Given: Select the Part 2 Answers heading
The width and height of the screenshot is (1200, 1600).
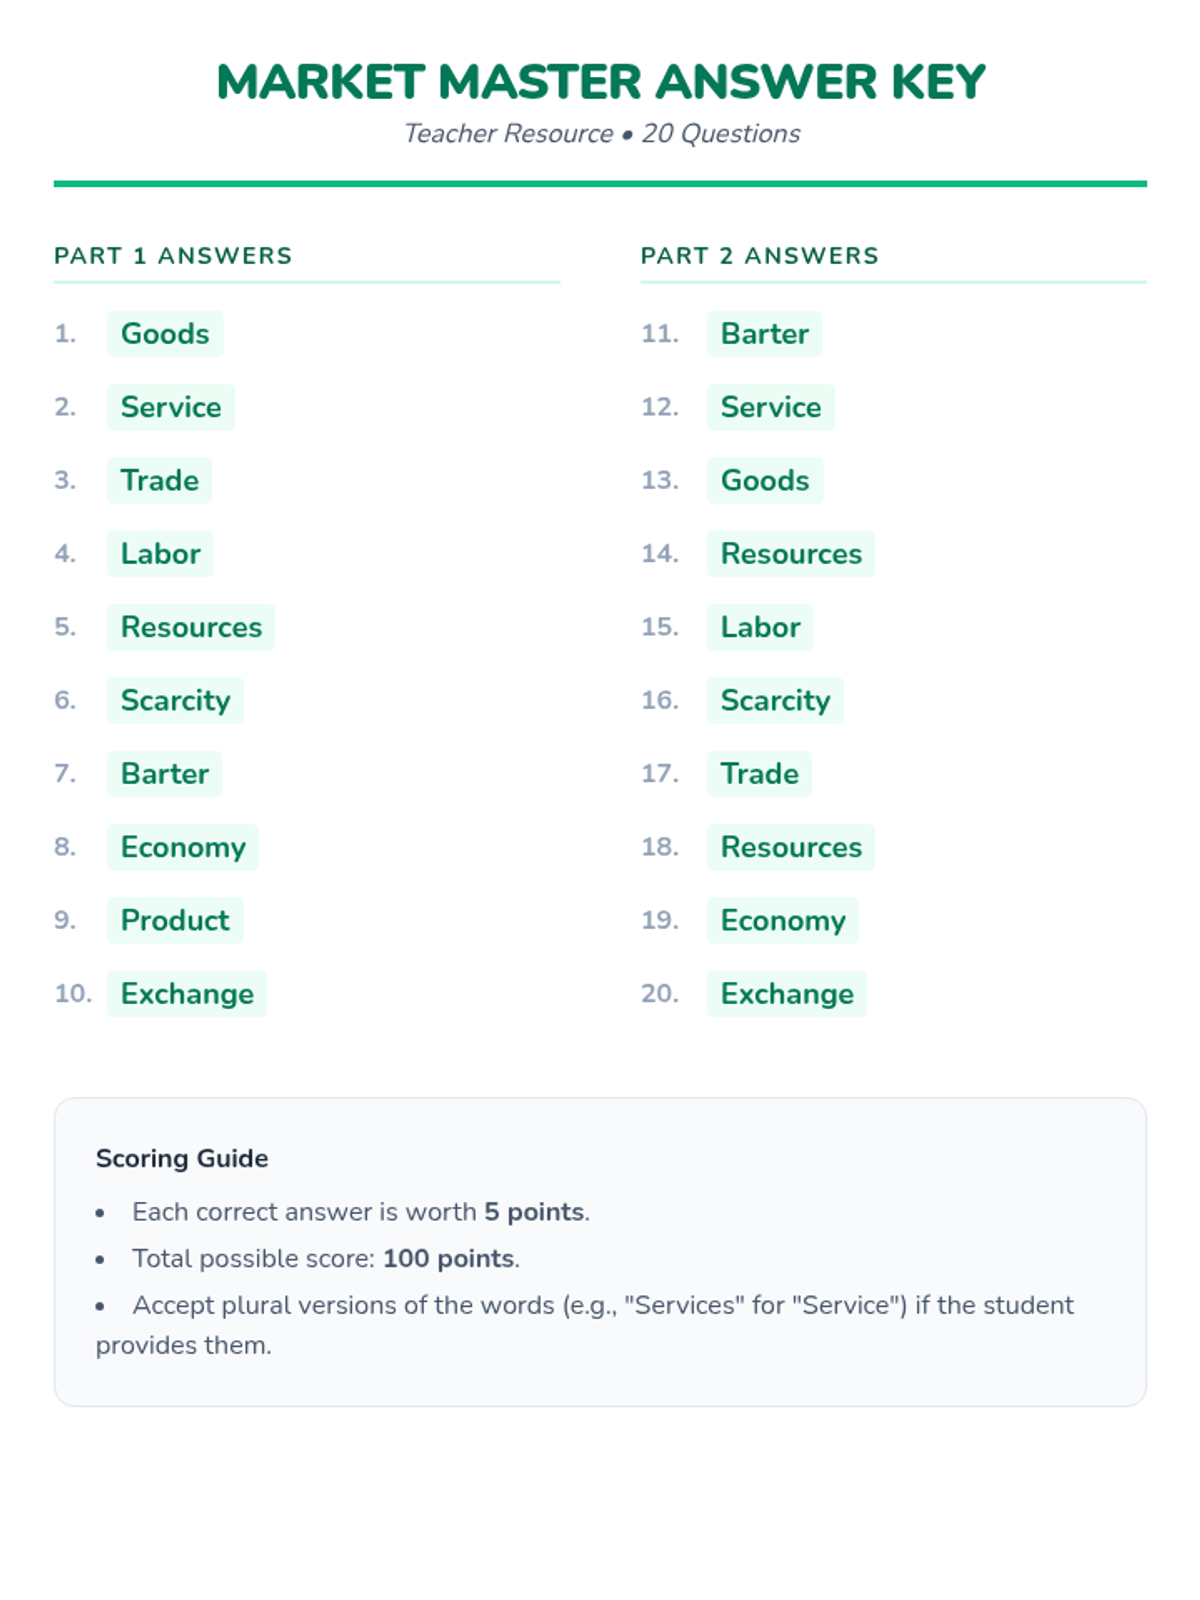Looking at the screenshot, I should coord(759,256).
